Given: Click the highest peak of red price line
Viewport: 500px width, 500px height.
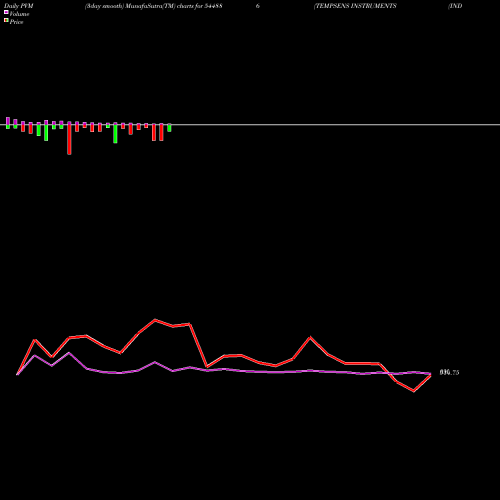Looking at the screenshot, I should coord(155,320).
